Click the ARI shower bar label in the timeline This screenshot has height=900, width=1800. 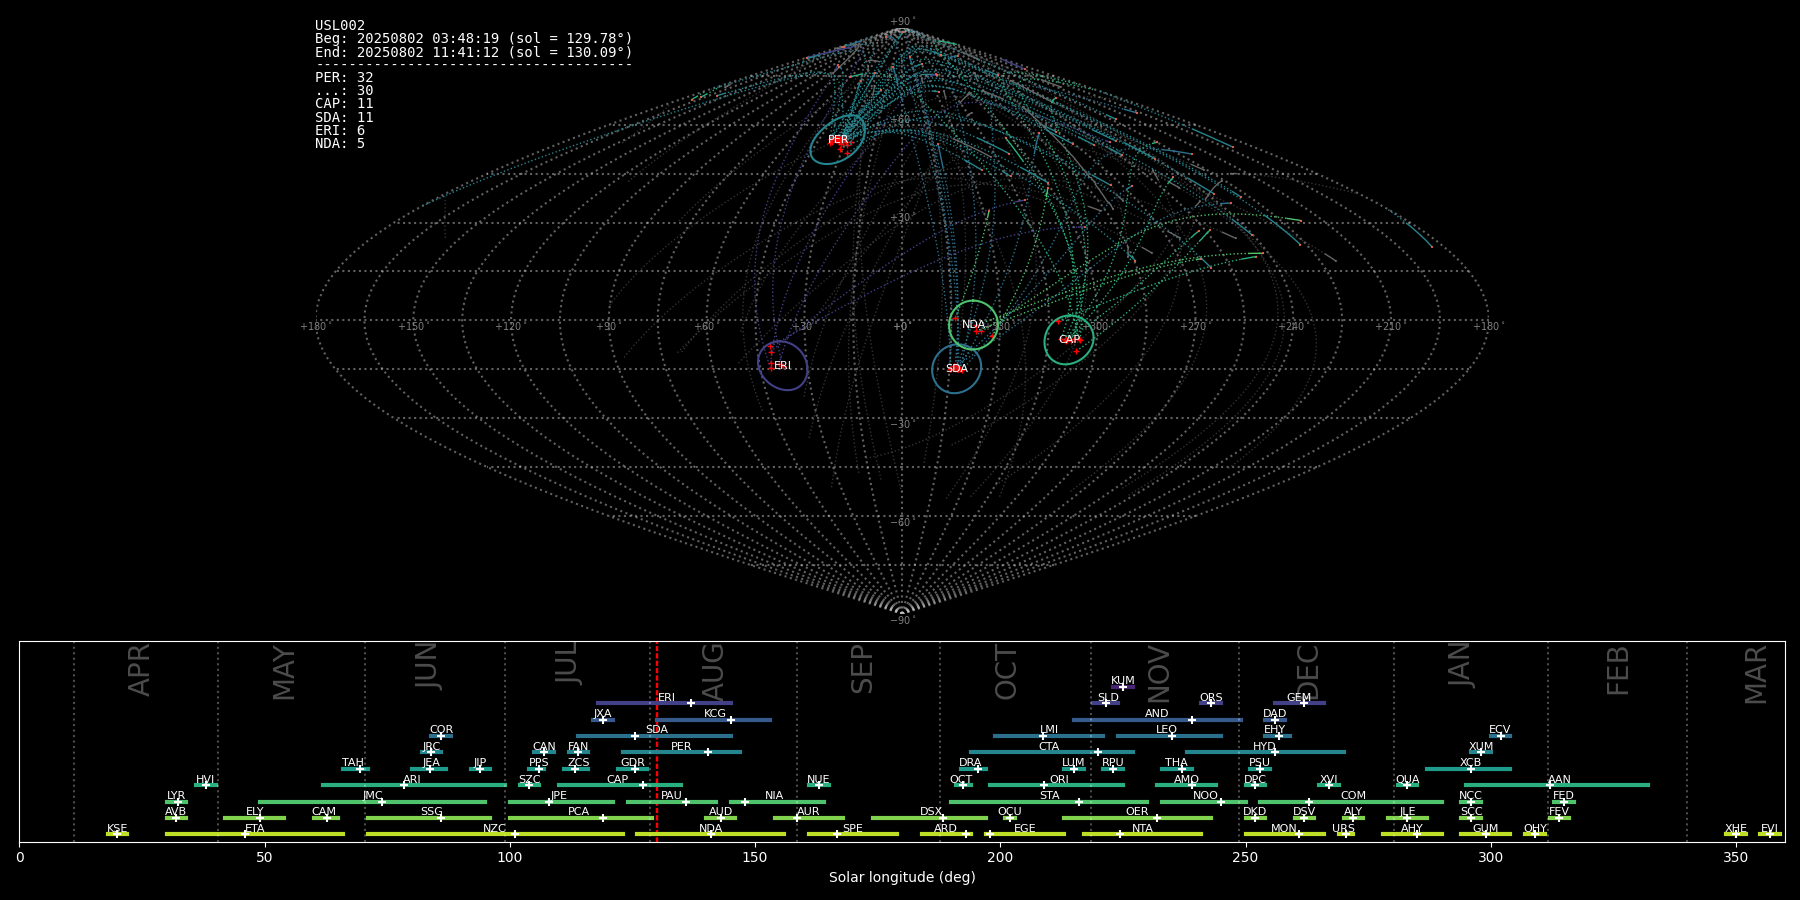click(412, 780)
